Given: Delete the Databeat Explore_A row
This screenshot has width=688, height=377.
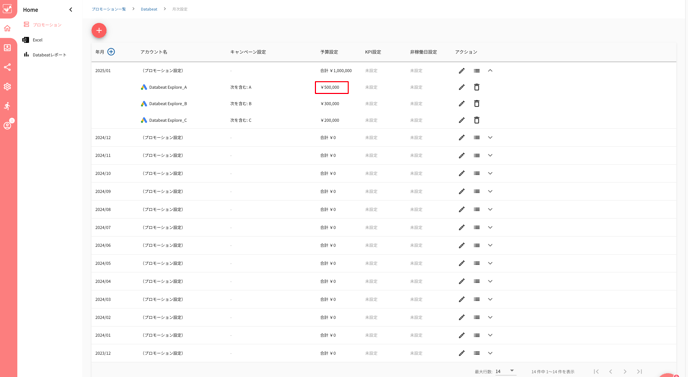Looking at the screenshot, I should click(477, 87).
